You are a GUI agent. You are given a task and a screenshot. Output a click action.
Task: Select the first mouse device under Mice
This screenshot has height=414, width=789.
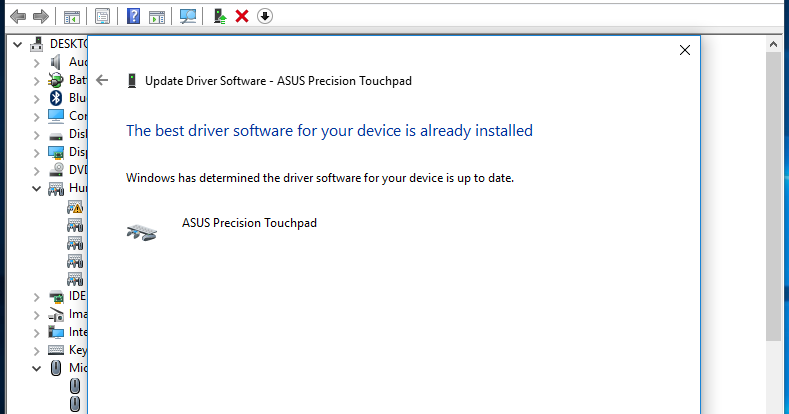(x=74, y=386)
